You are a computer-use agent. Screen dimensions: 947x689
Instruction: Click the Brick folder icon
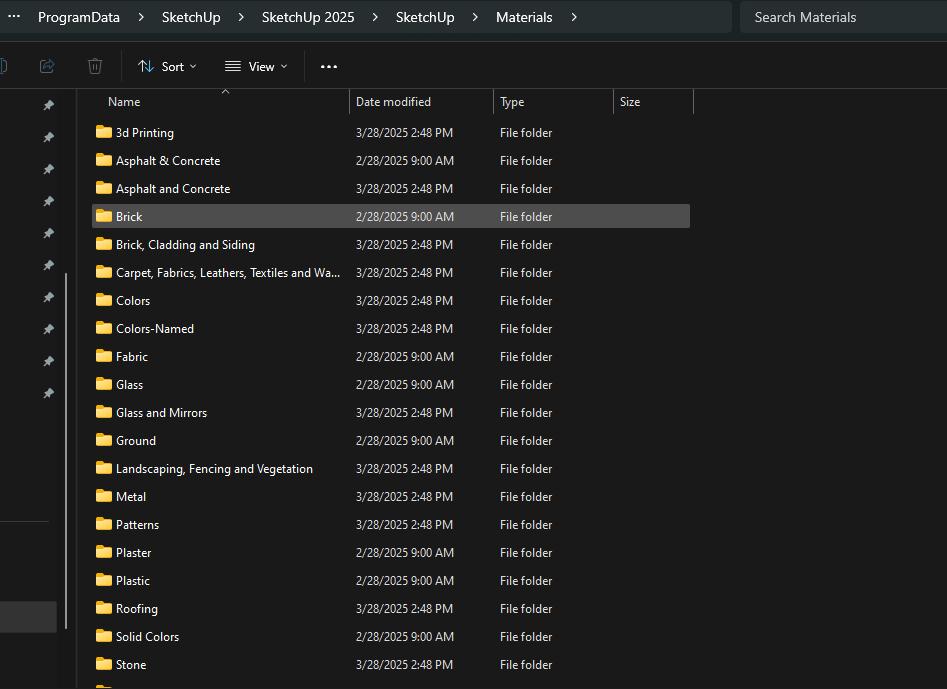coord(104,216)
